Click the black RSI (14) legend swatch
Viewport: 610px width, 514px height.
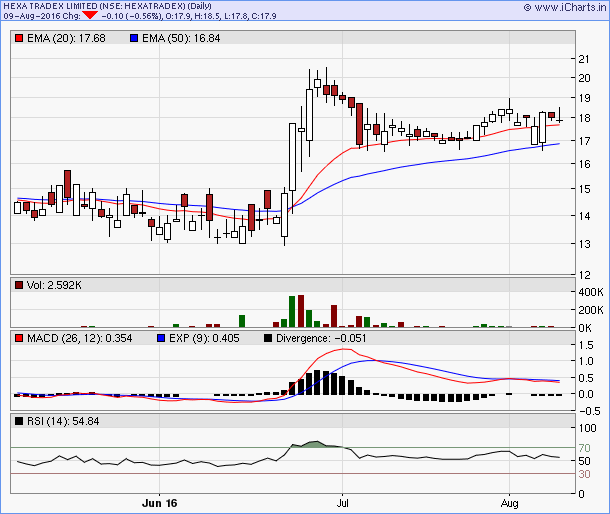(x=19, y=421)
